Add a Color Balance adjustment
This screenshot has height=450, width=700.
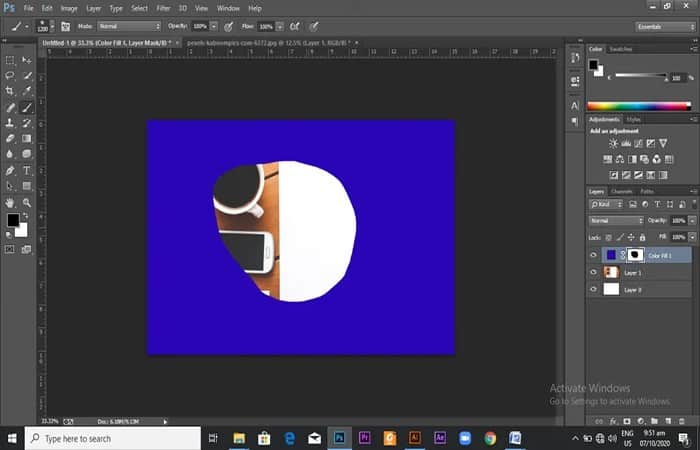point(620,159)
